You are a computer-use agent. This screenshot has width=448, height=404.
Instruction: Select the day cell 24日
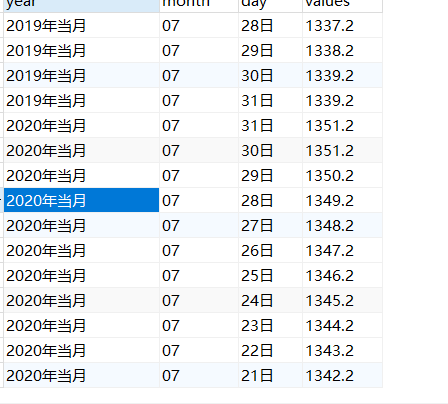click(x=270, y=300)
